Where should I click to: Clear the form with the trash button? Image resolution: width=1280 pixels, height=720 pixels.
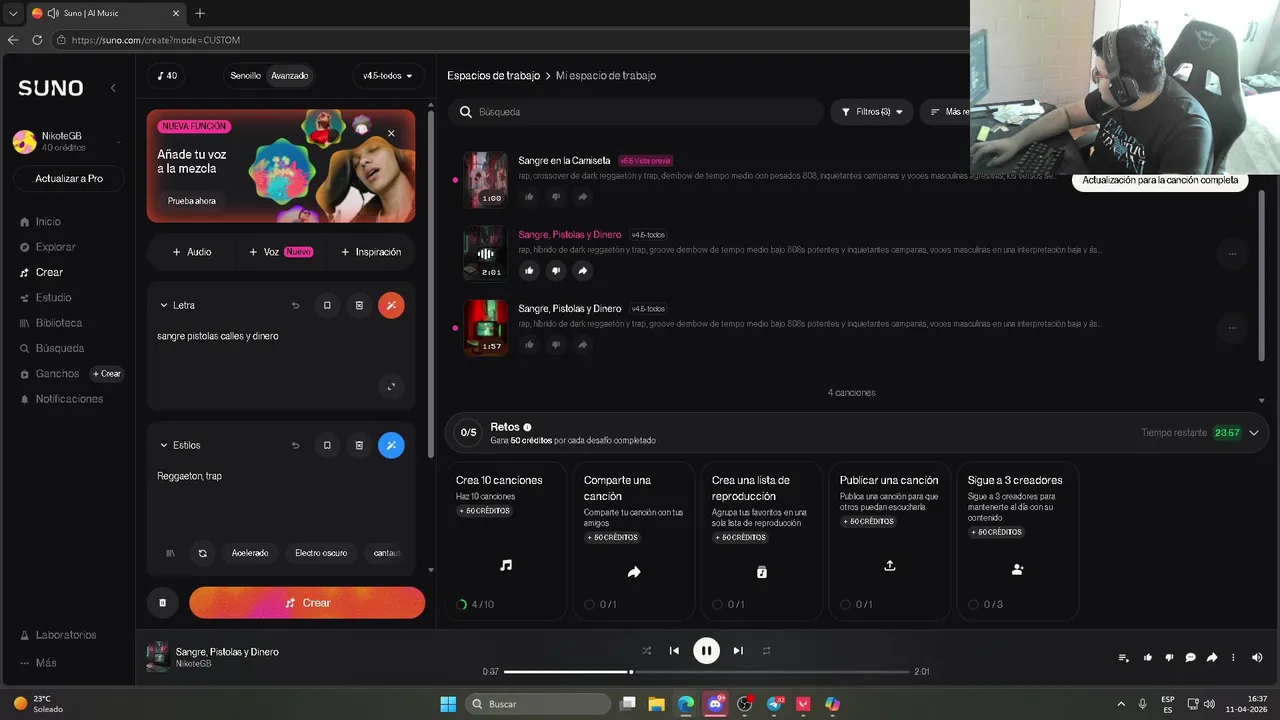[x=162, y=603]
